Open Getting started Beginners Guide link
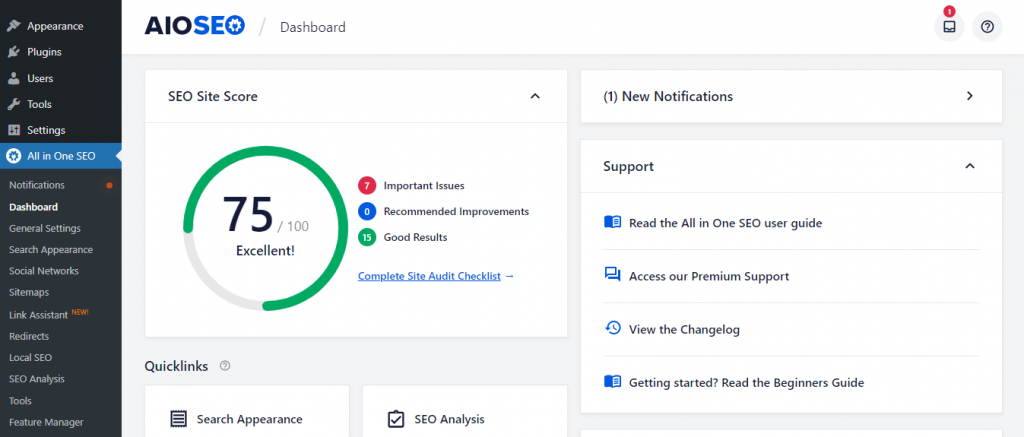The height and width of the screenshot is (437, 1024). tap(746, 382)
